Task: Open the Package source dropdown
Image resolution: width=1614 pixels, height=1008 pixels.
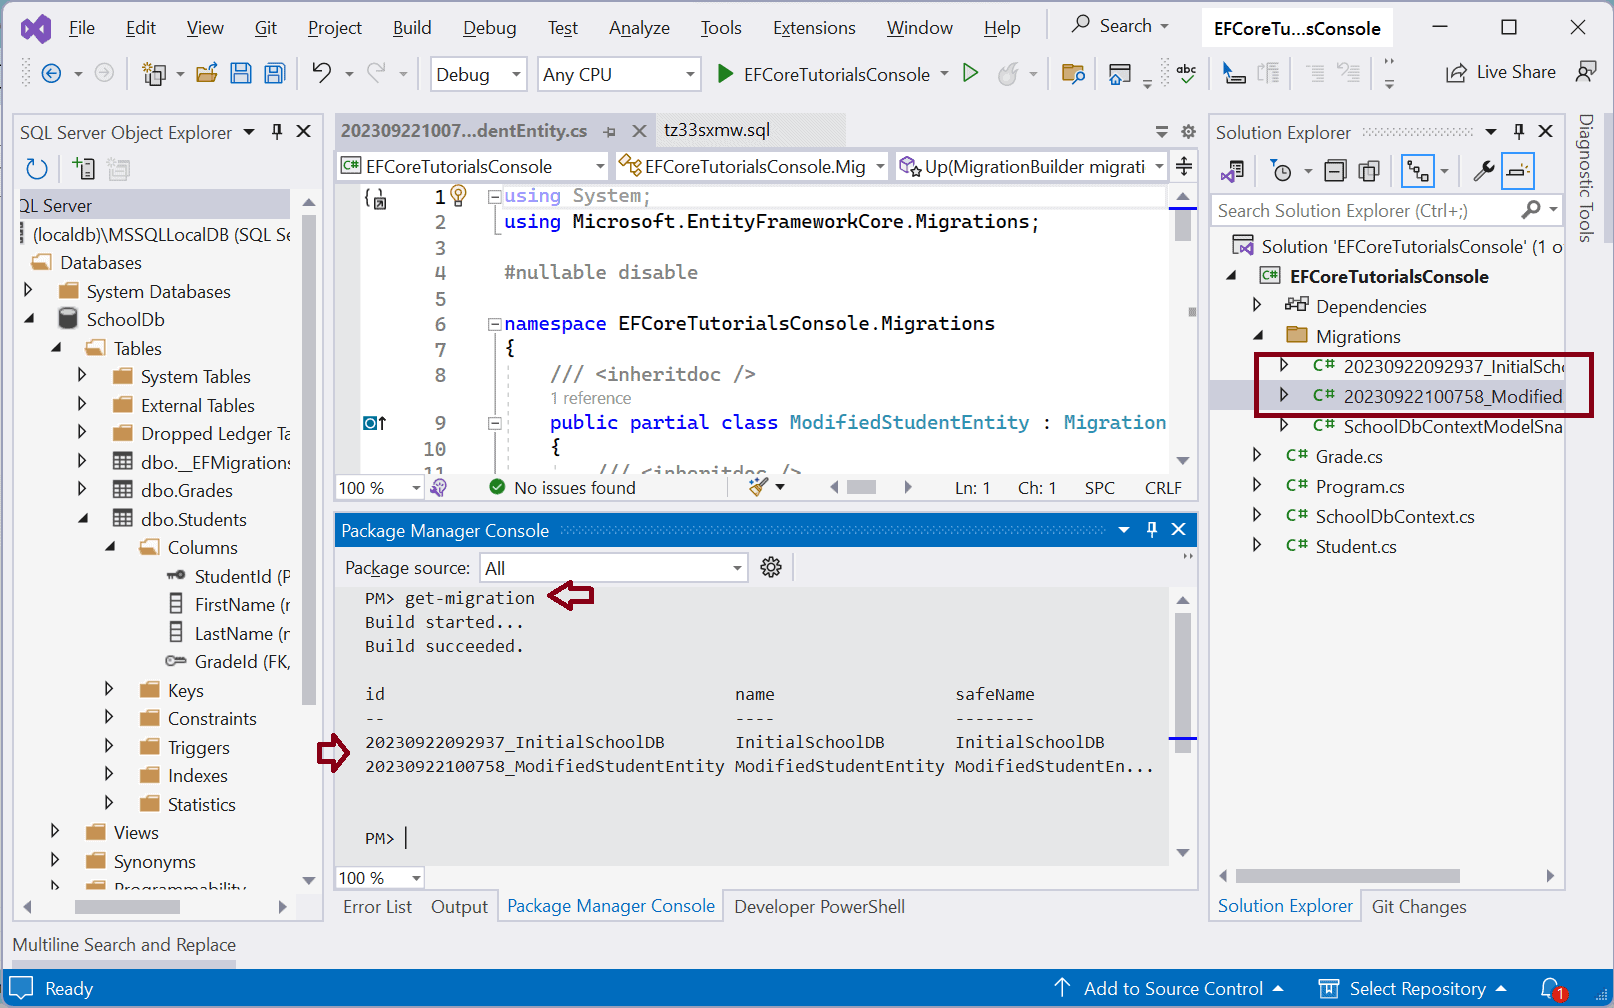Action: [x=614, y=568]
